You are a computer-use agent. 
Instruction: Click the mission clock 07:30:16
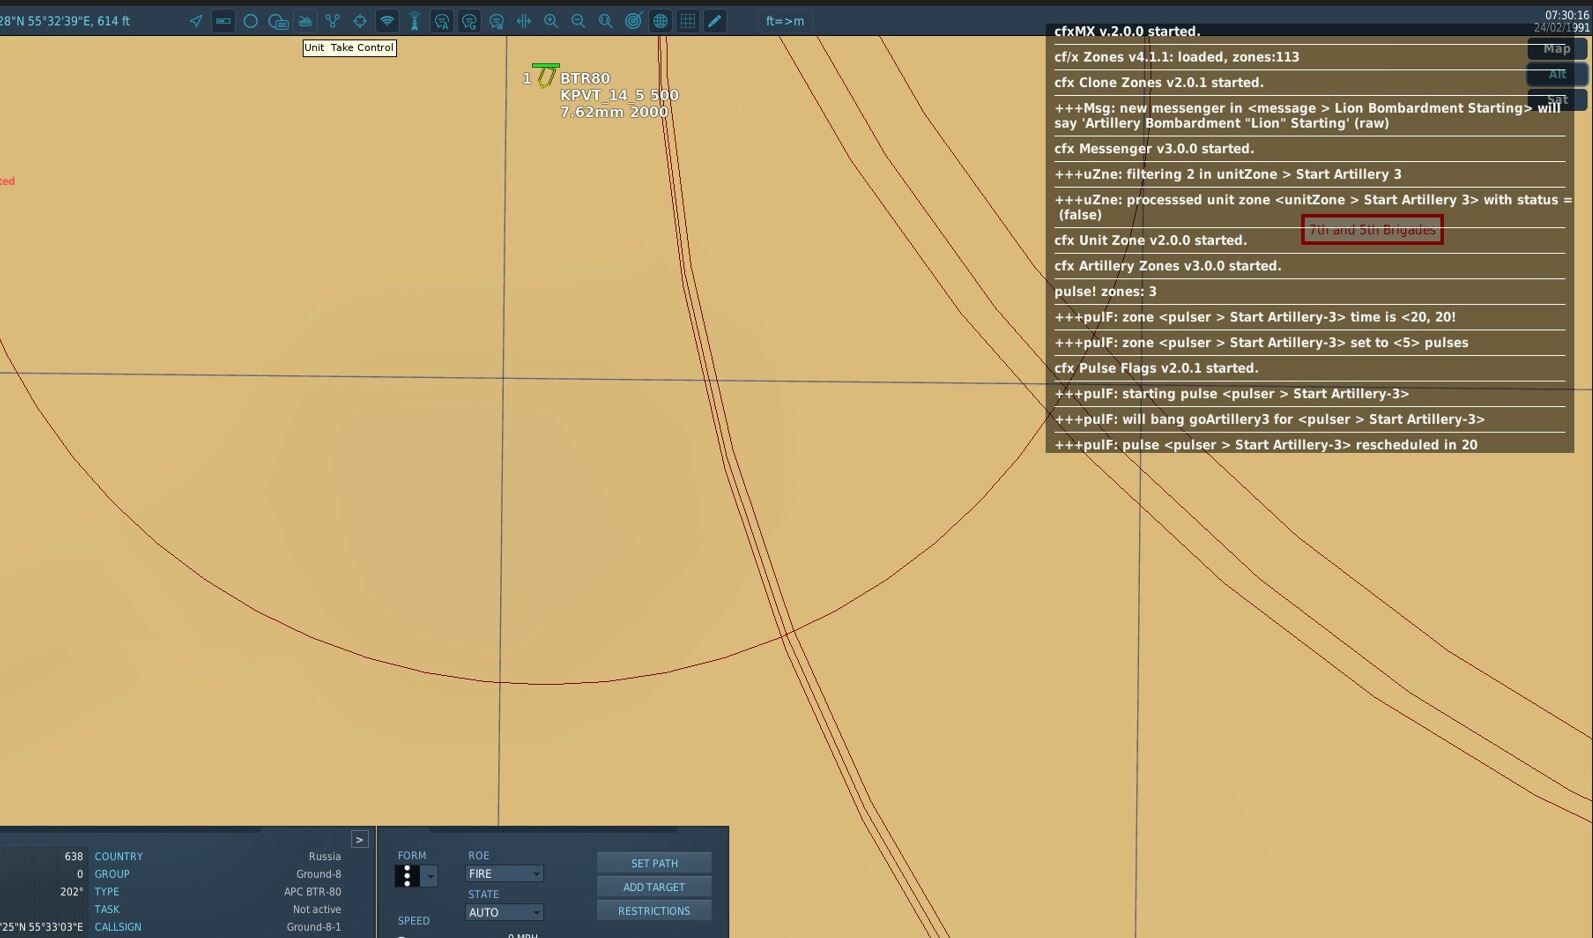[1567, 15]
